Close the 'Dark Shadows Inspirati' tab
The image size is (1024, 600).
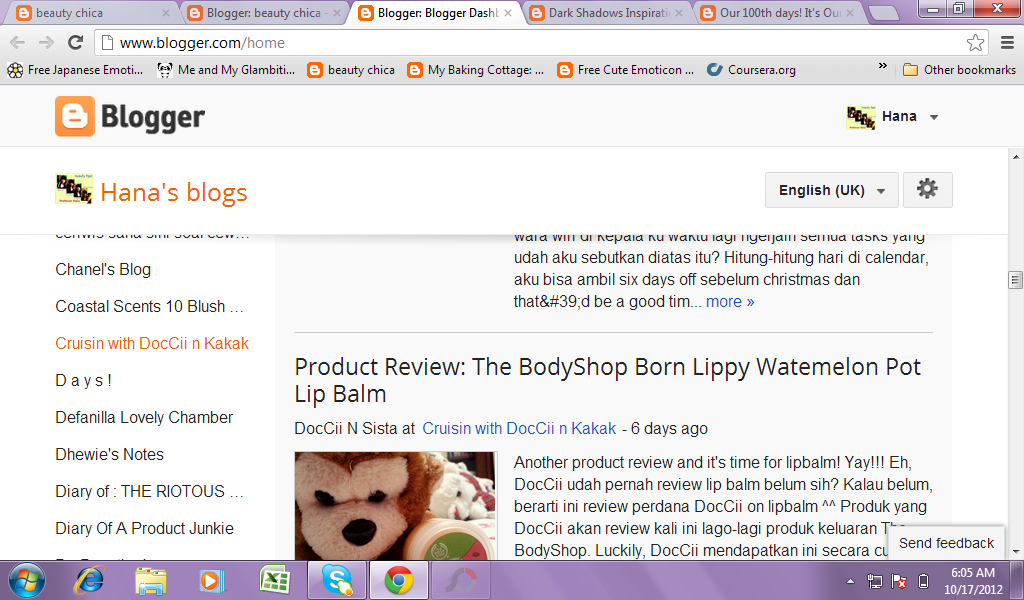(x=679, y=13)
